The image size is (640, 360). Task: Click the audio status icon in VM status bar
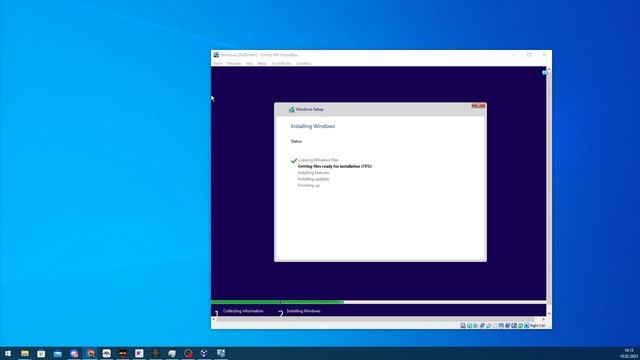click(x=476, y=326)
